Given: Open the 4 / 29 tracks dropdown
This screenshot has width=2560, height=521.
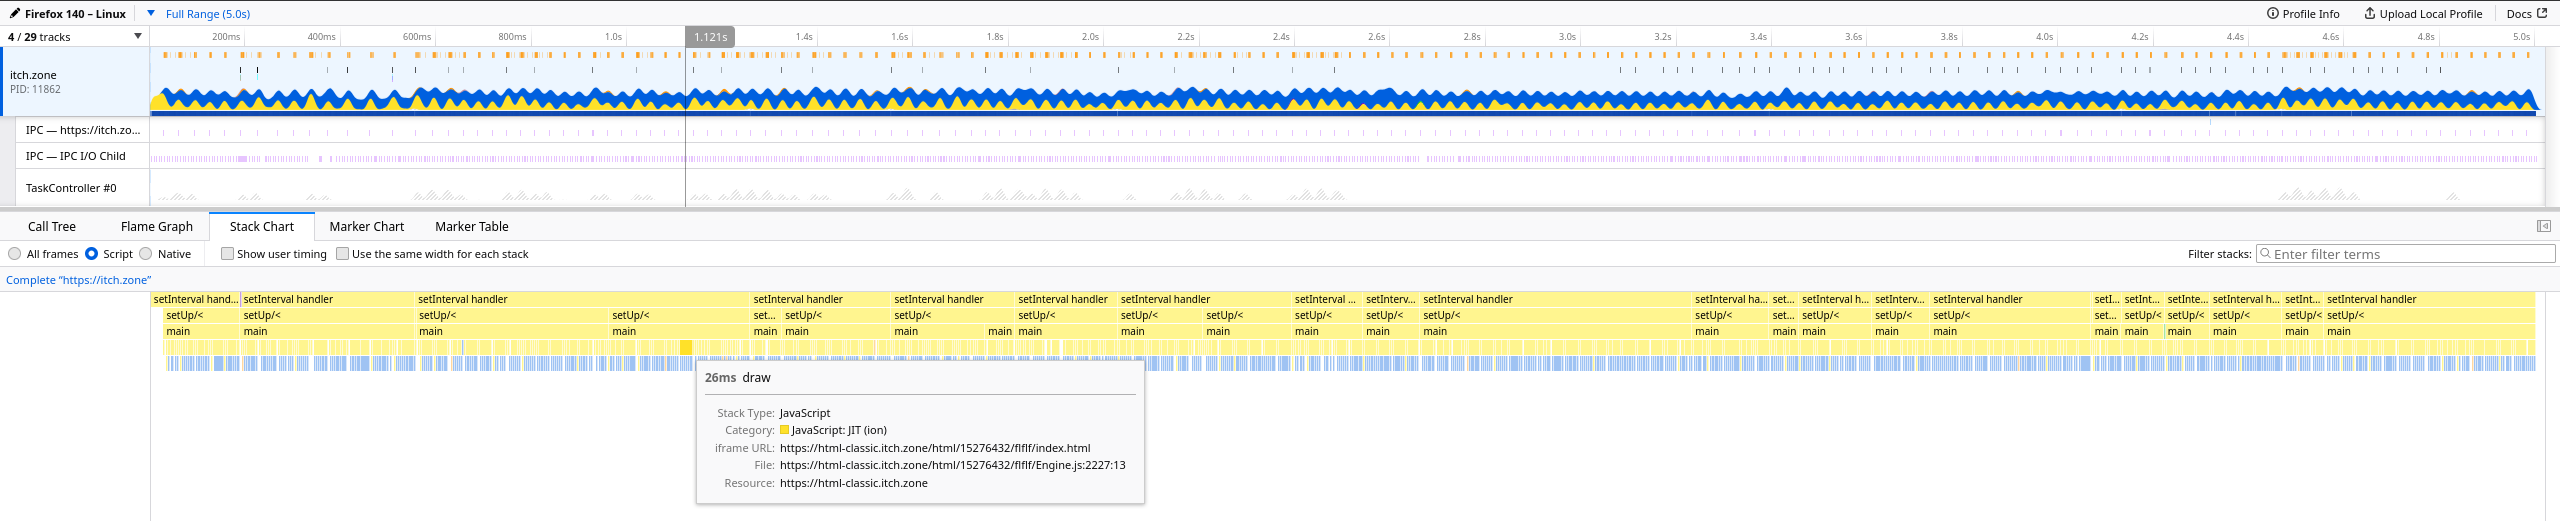Looking at the screenshot, I should [x=75, y=37].
